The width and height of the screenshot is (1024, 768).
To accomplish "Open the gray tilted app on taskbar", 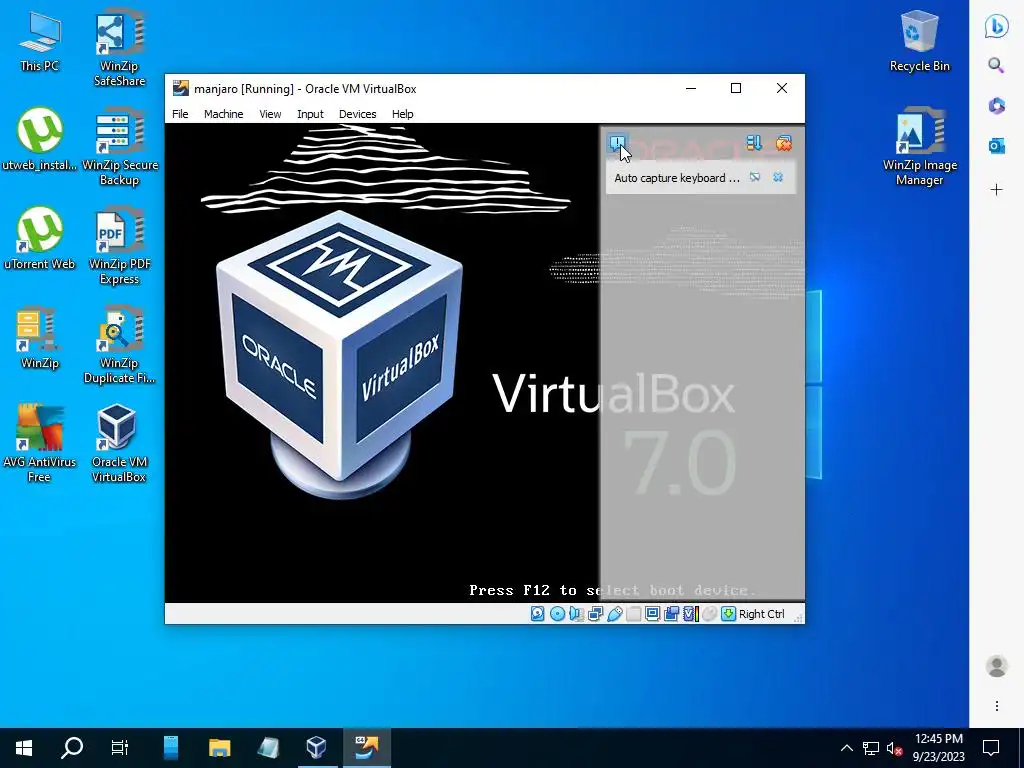I will 268,748.
